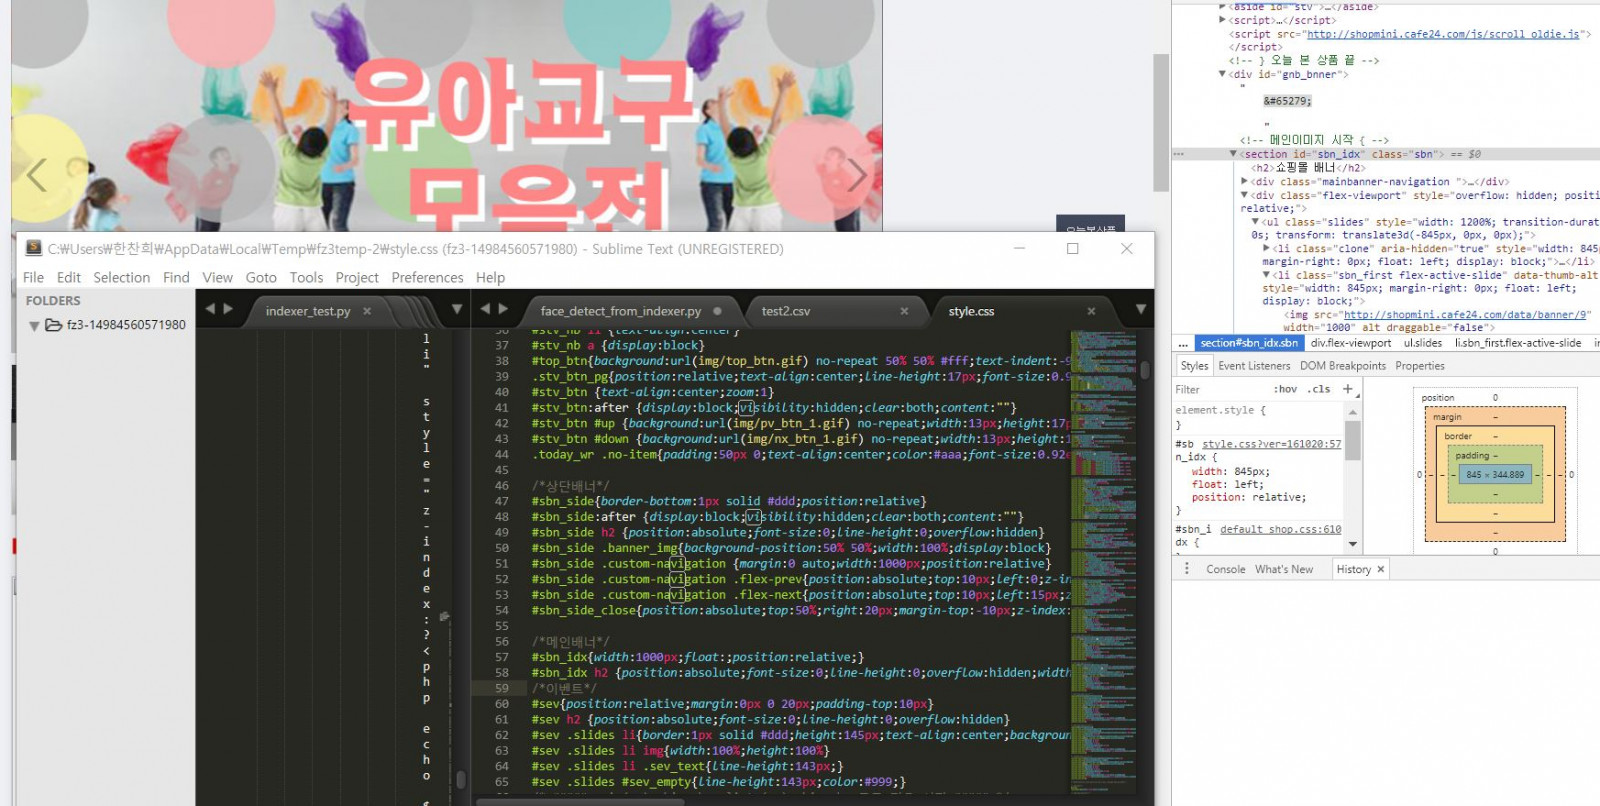Click the browser page vertical scrollbar
The width and height of the screenshot is (1600, 806).
pyautogui.click(x=1161, y=122)
